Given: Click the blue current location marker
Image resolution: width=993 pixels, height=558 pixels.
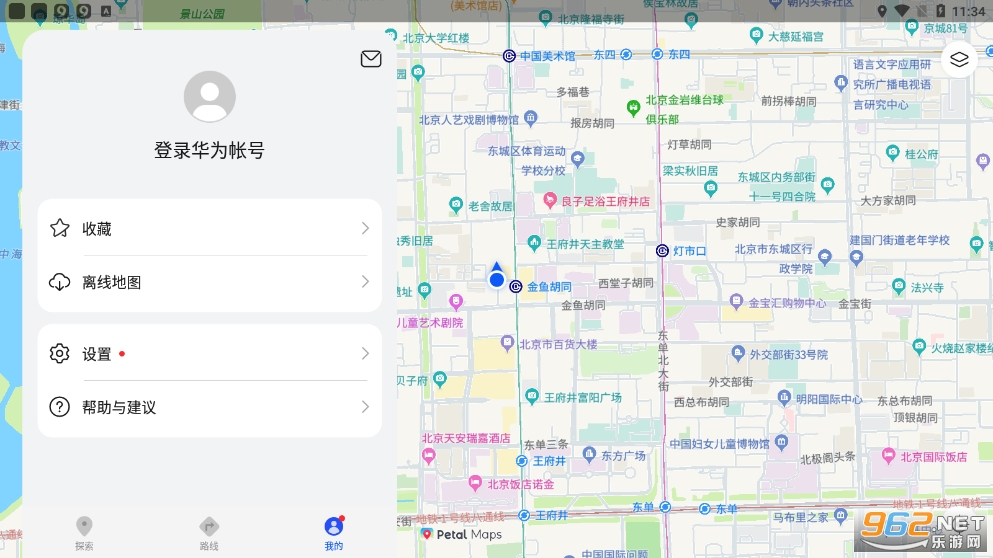Looking at the screenshot, I should coord(497,278).
